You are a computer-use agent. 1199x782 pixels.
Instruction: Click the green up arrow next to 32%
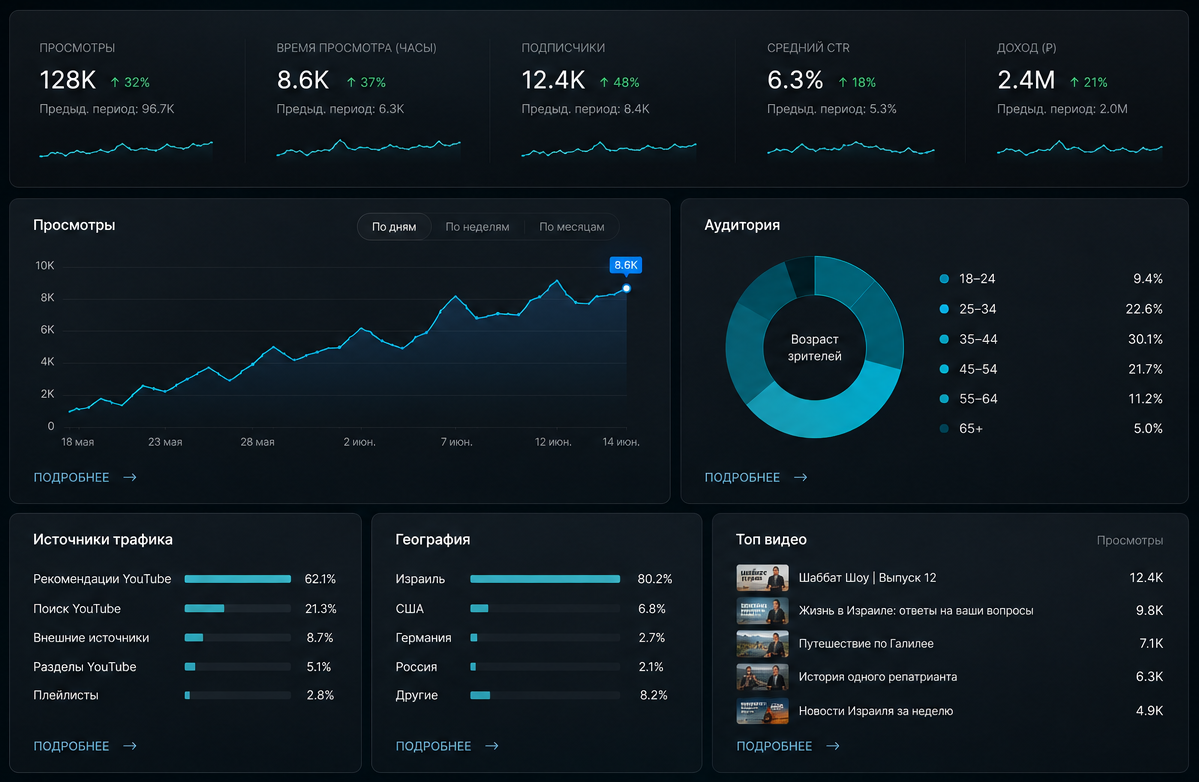[115, 82]
